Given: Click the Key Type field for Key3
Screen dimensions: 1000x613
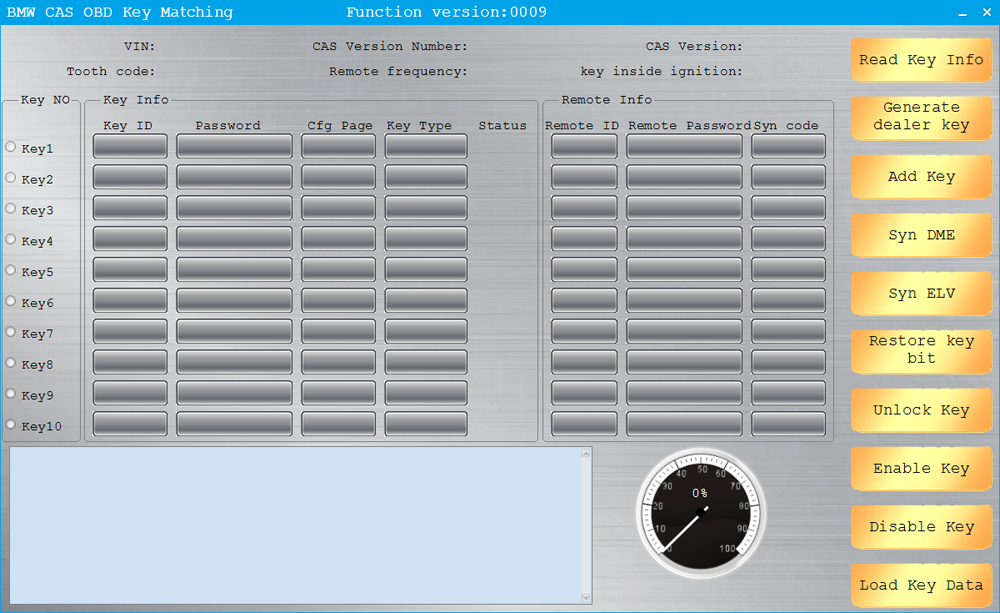Looking at the screenshot, I should [426, 208].
